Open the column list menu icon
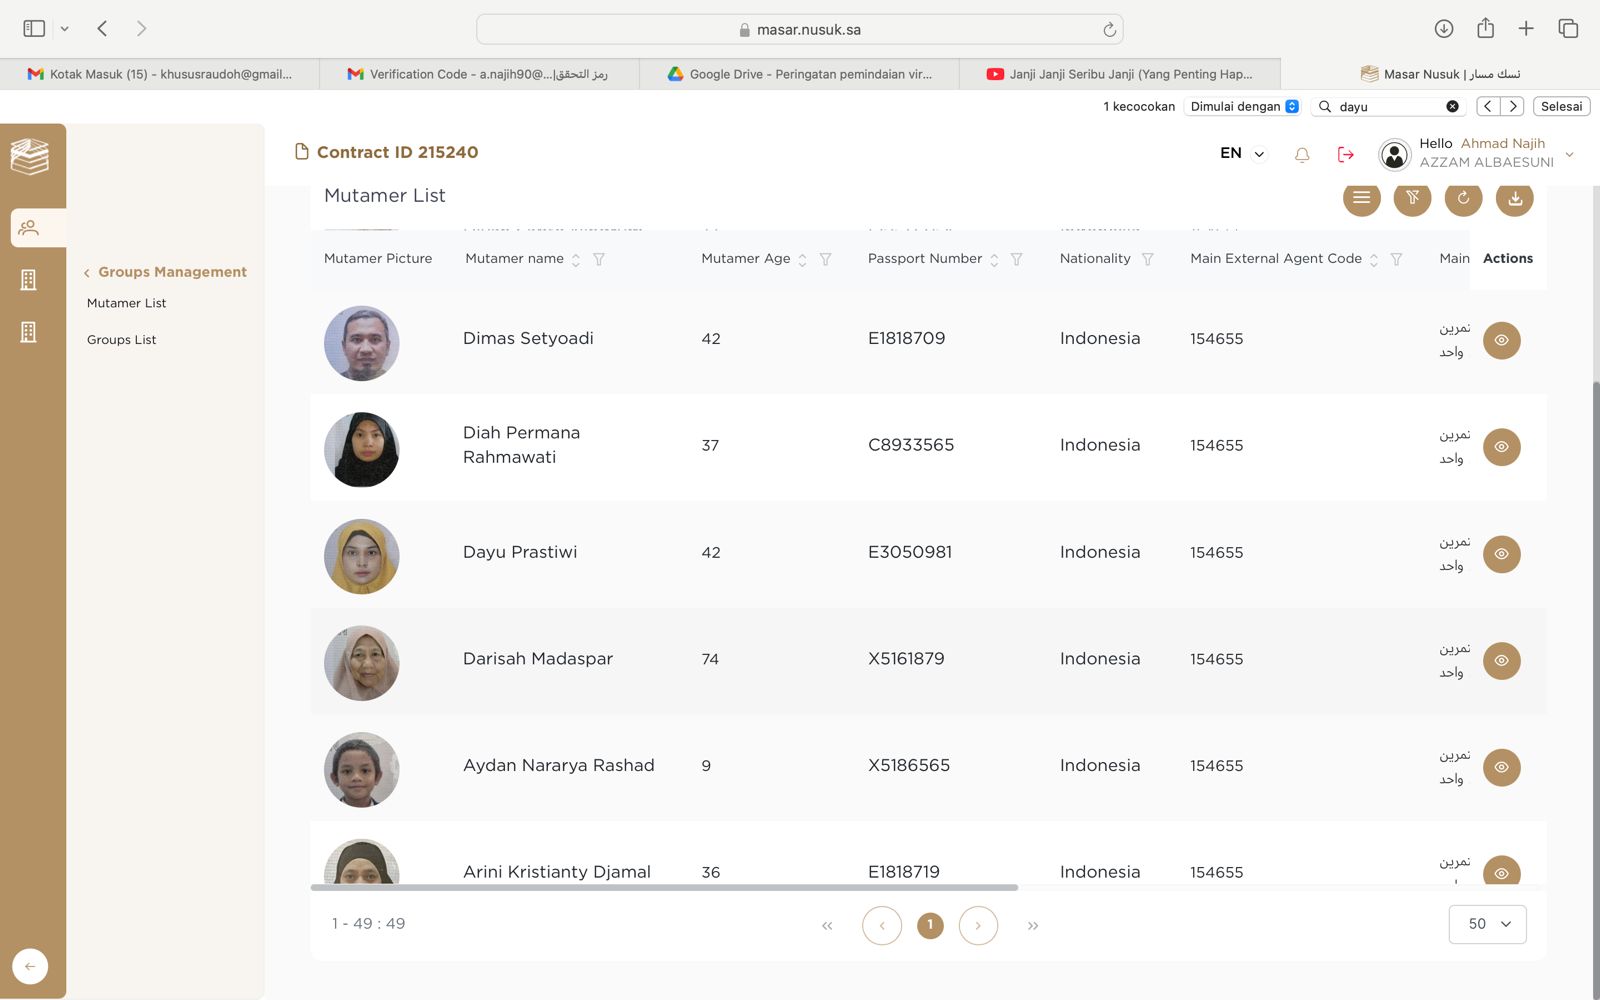The image size is (1600, 1000). tap(1361, 198)
